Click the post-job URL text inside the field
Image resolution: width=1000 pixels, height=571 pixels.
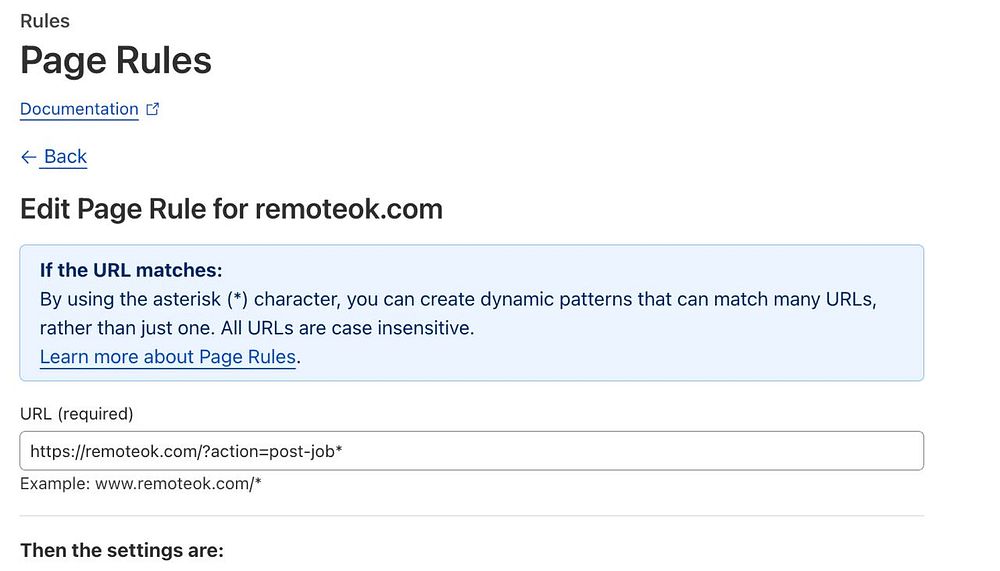click(186, 451)
